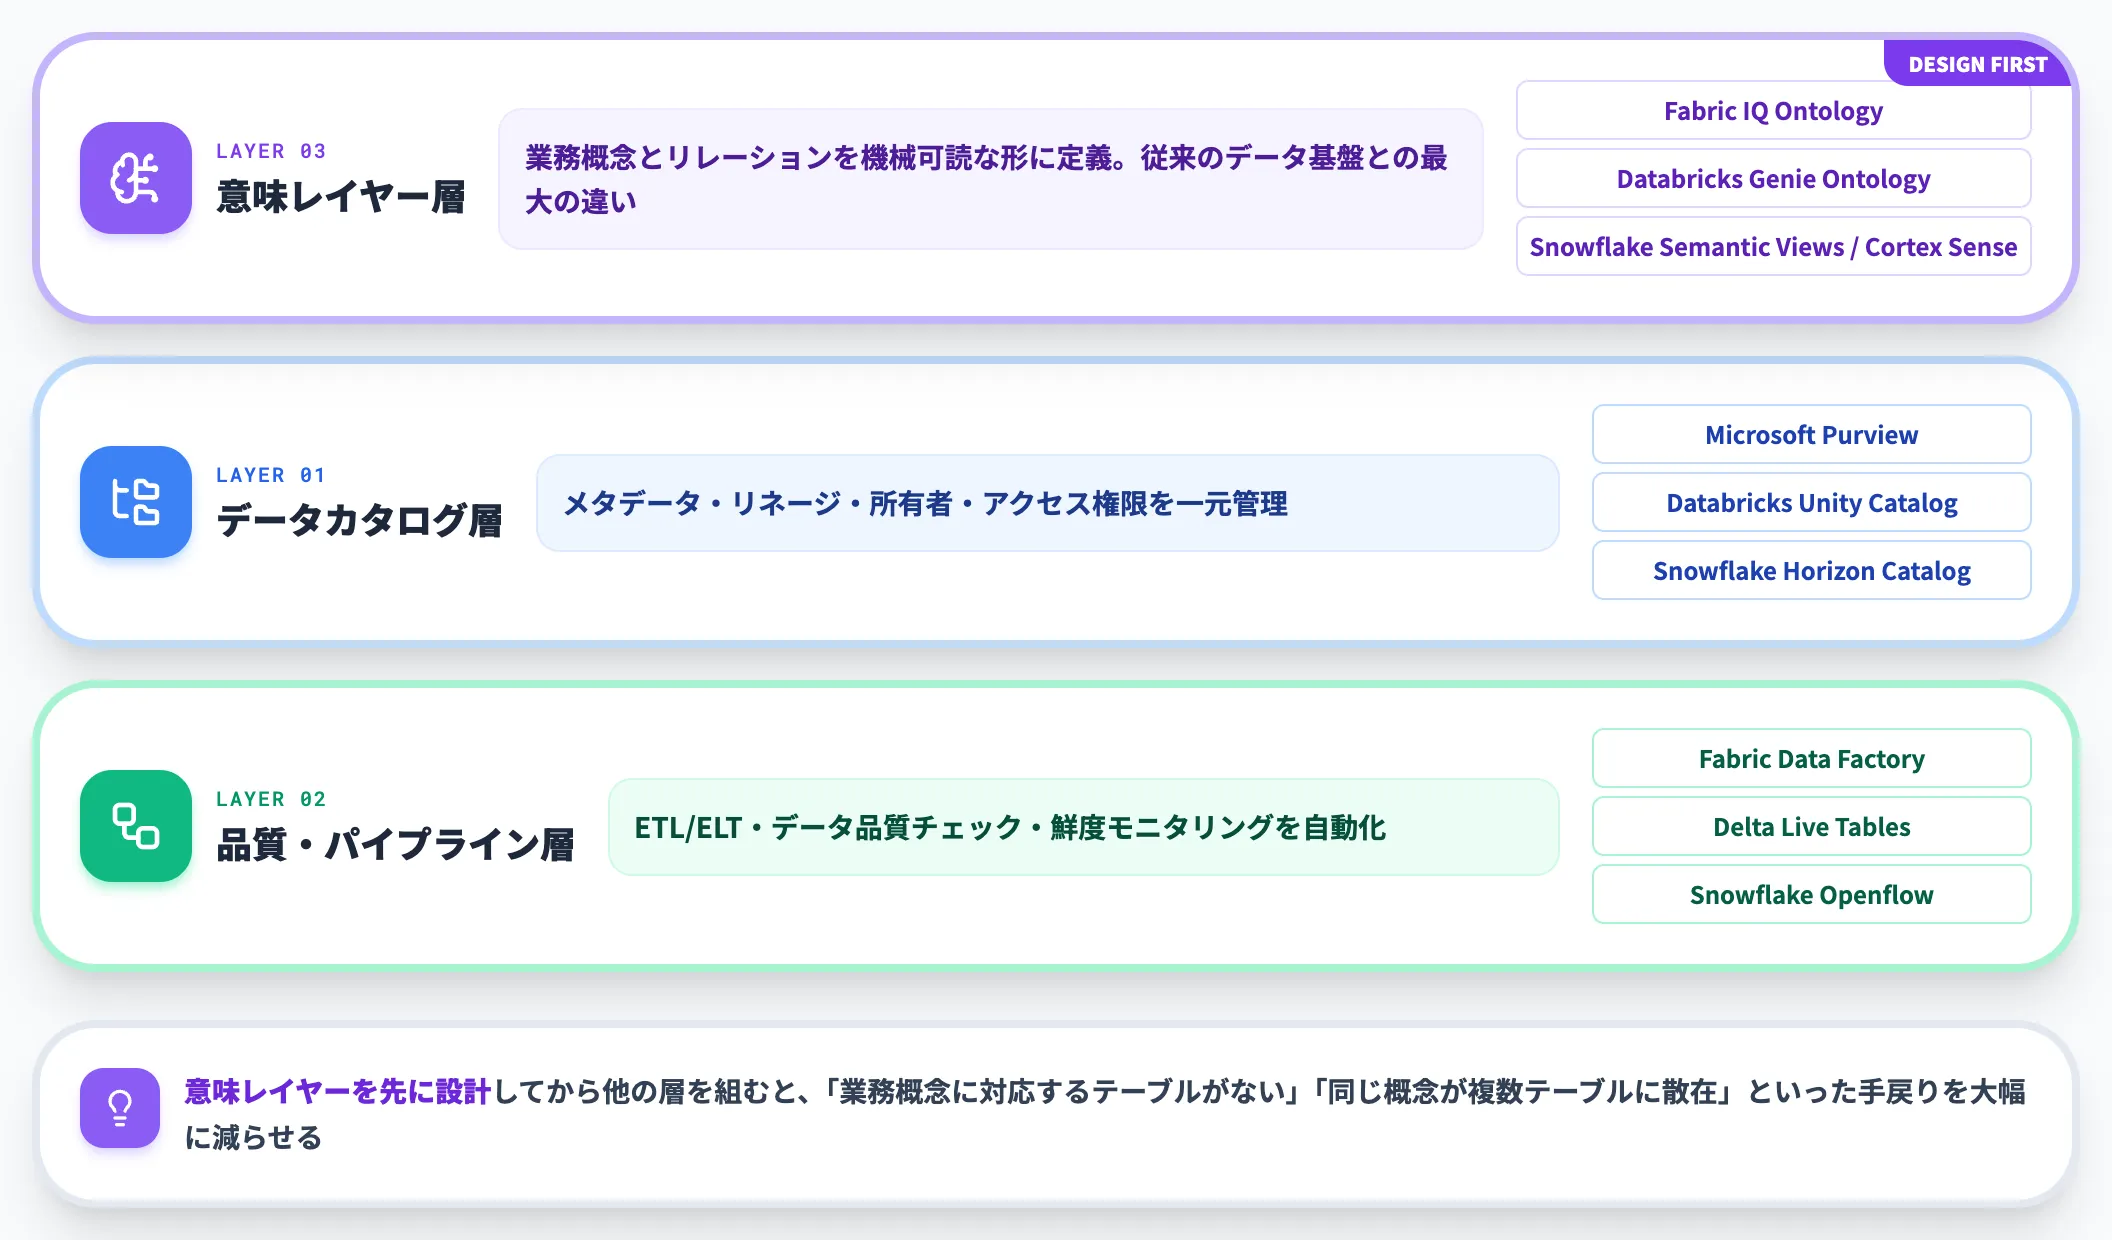Select Delta Live Tables
This screenshot has height=1240, width=2112.
1811,826
